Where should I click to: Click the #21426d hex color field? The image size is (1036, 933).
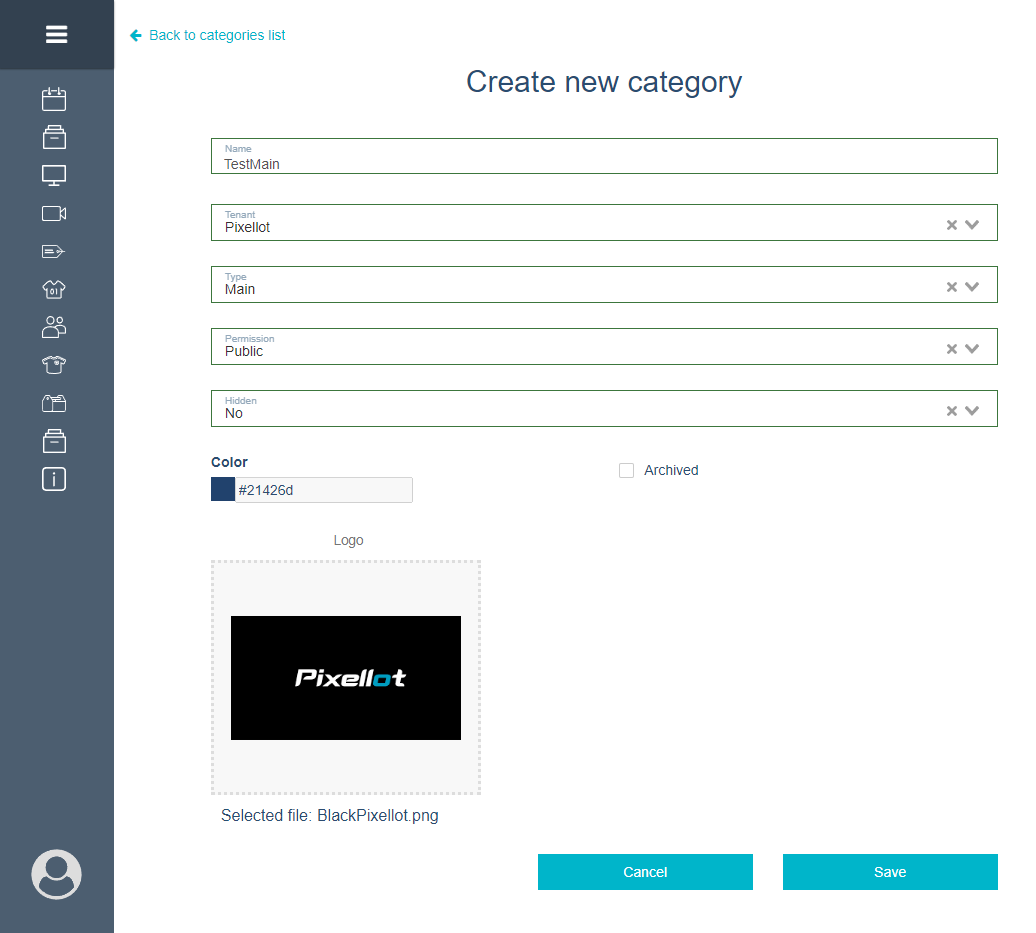click(324, 490)
